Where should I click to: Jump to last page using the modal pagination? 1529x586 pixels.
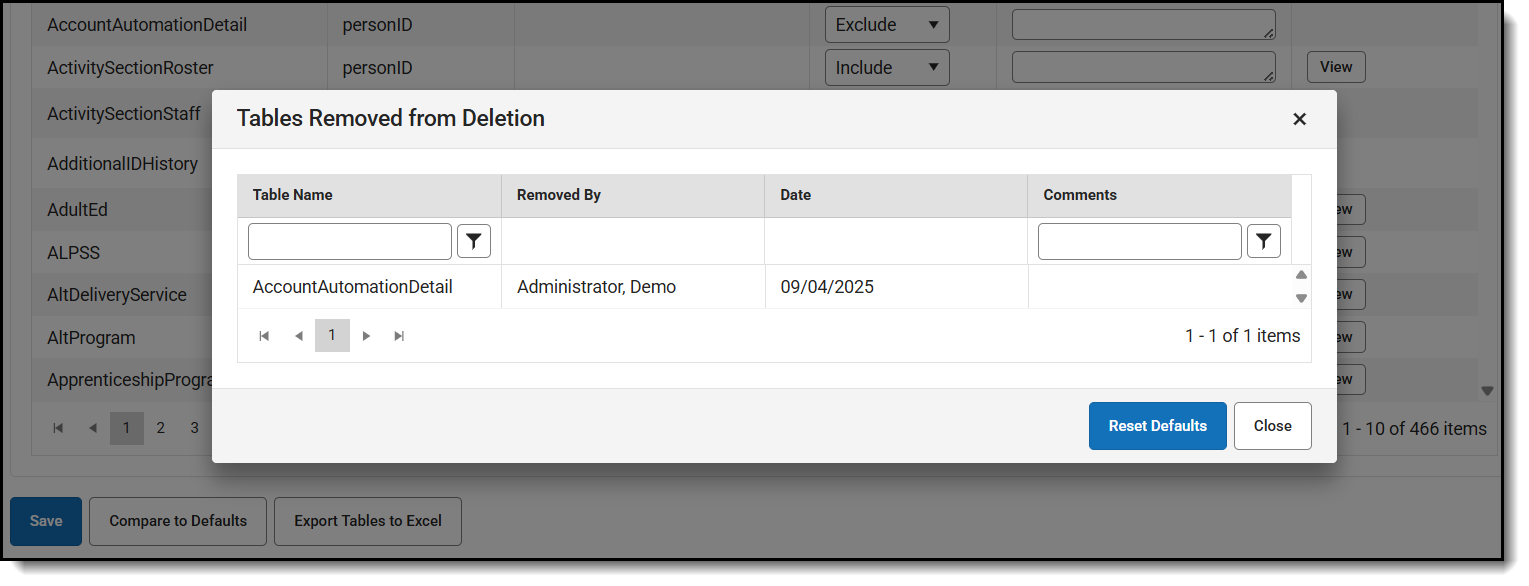pyautogui.click(x=399, y=335)
